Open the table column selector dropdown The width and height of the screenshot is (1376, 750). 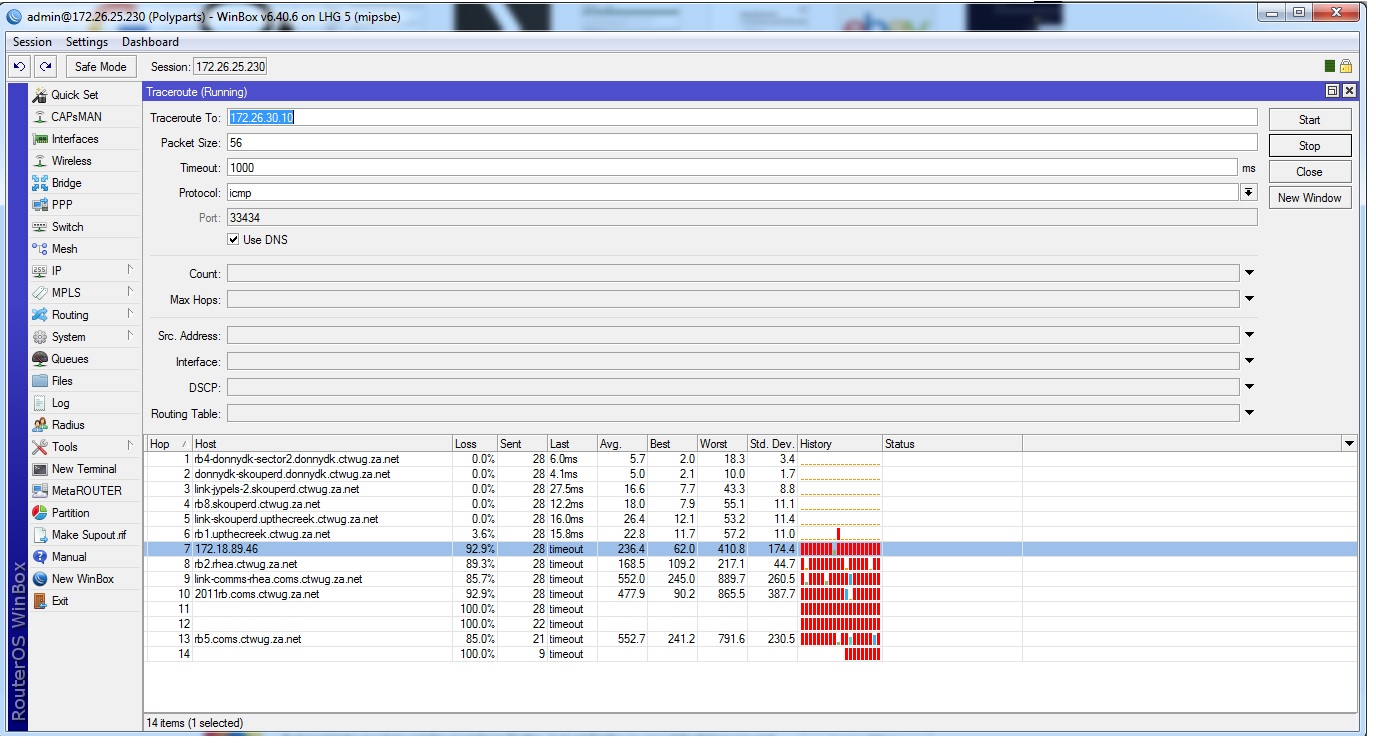[x=1349, y=444]
